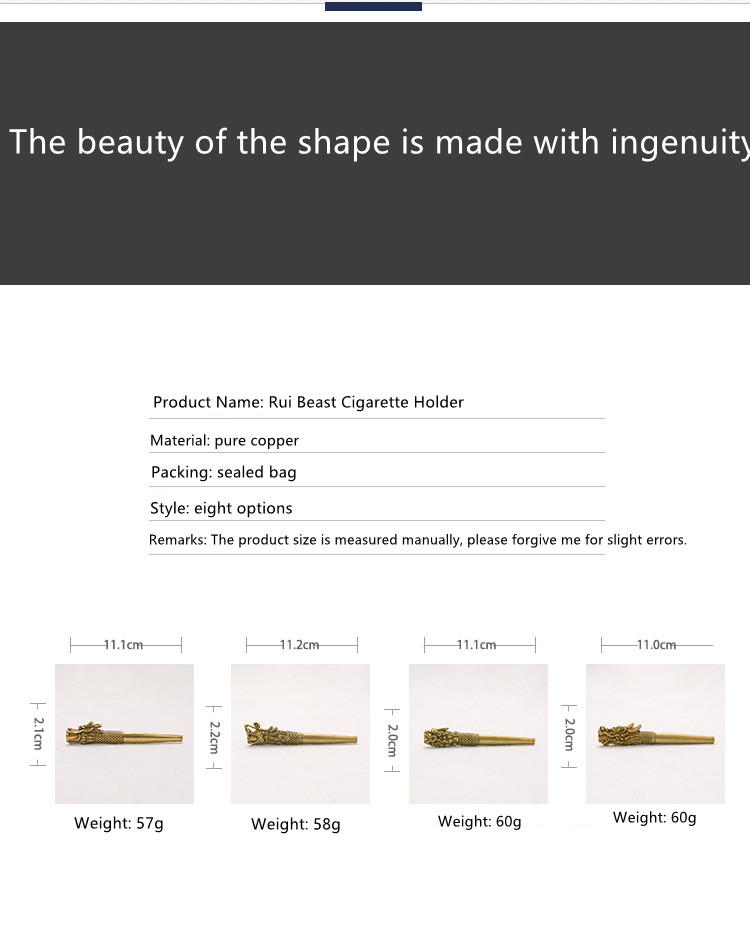Select the 'Style: eight options' row
This screenshot has width=750, height=932.
(x=221, y=508)
